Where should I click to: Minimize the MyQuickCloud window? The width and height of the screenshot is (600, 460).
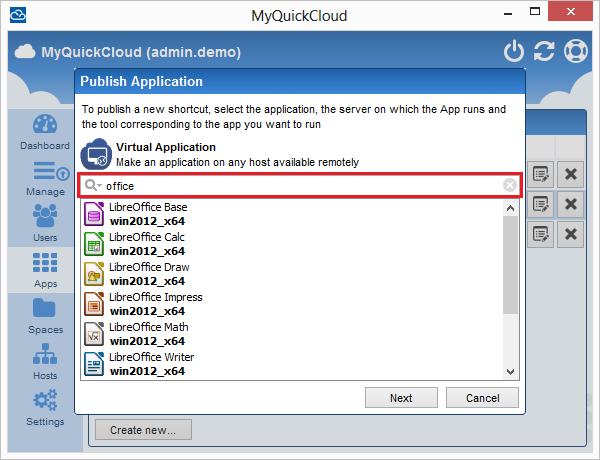[508, 14]
